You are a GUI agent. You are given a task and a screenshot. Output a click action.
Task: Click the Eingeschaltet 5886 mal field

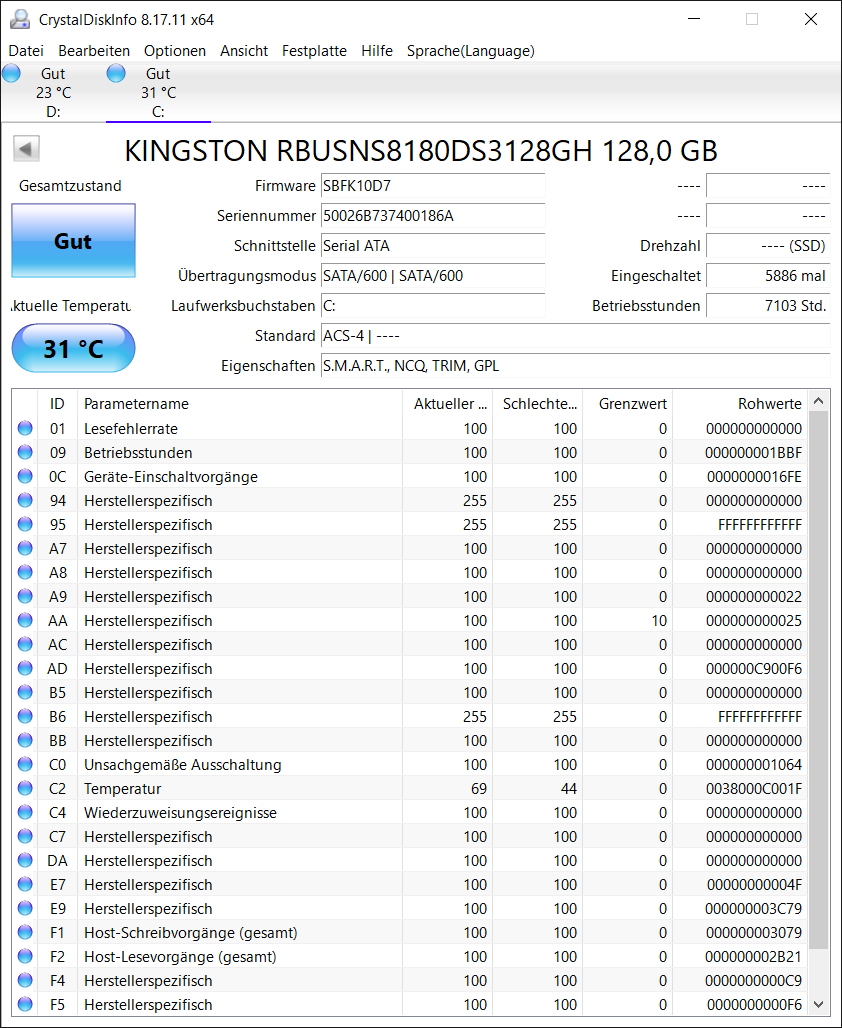(768, 276)
